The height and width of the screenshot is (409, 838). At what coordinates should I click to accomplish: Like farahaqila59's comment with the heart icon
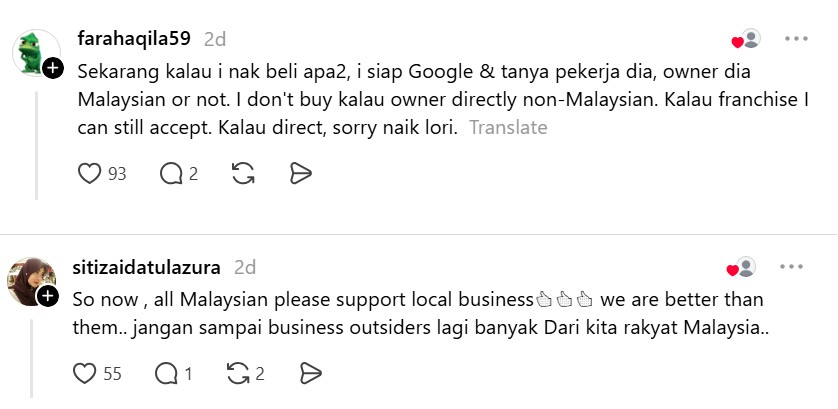click(x=89, y=174)
